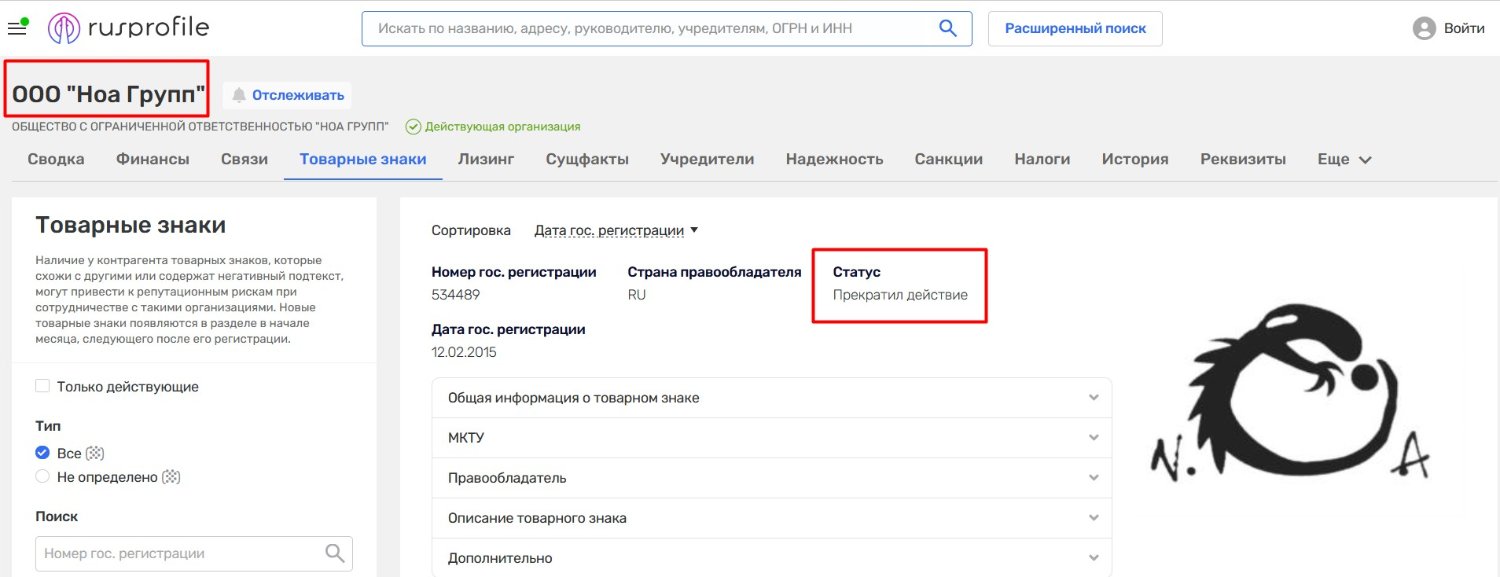
Task: Switch to the Санкции tab
Action: click(x=949, y=159)
